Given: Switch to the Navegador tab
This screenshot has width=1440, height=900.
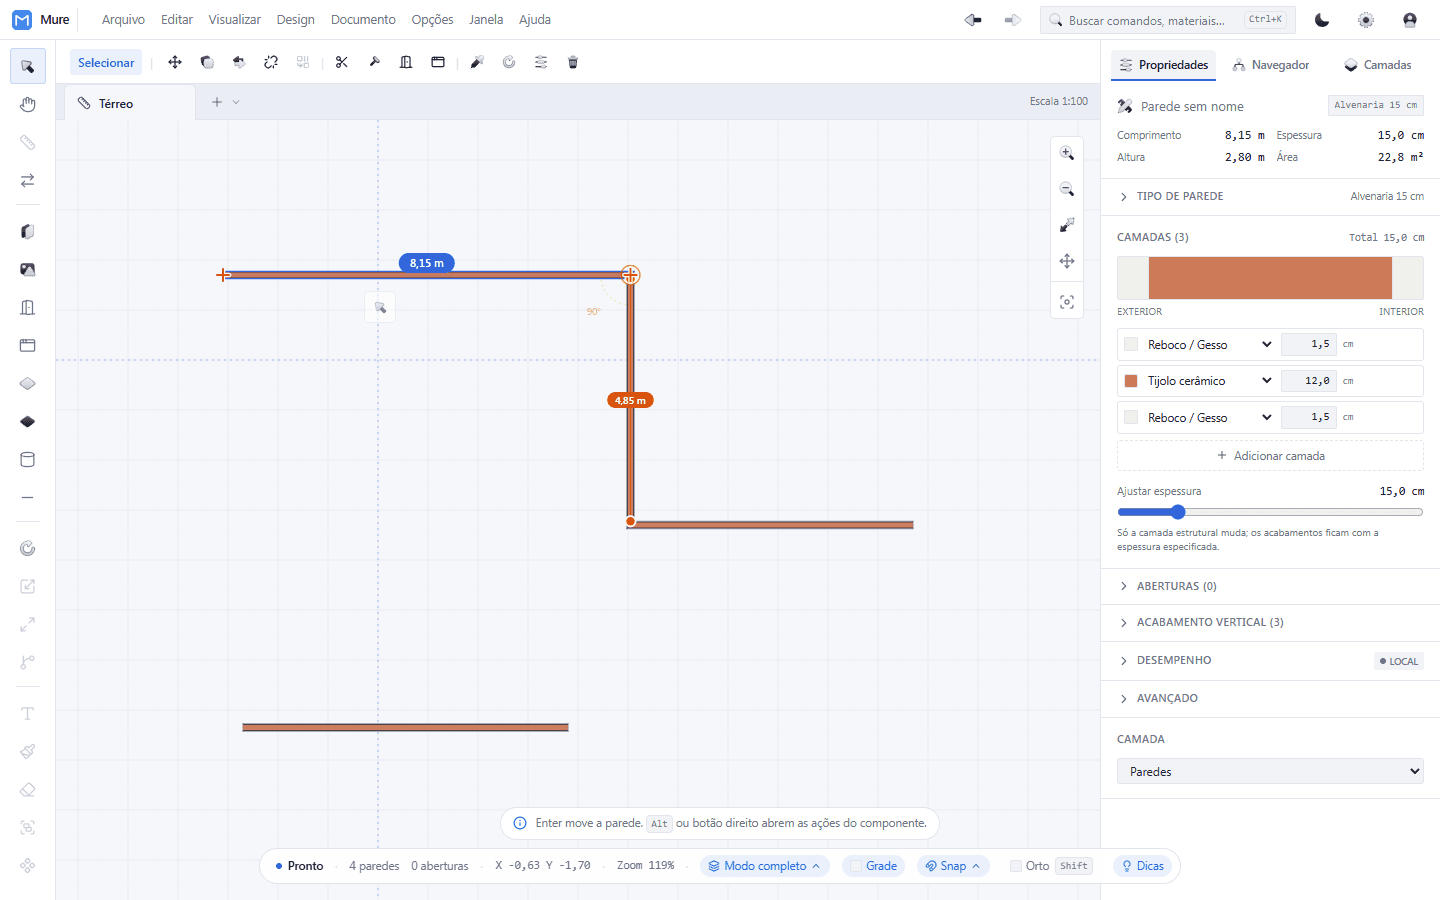Looking at the screenshot, I should click(1271, 65).
